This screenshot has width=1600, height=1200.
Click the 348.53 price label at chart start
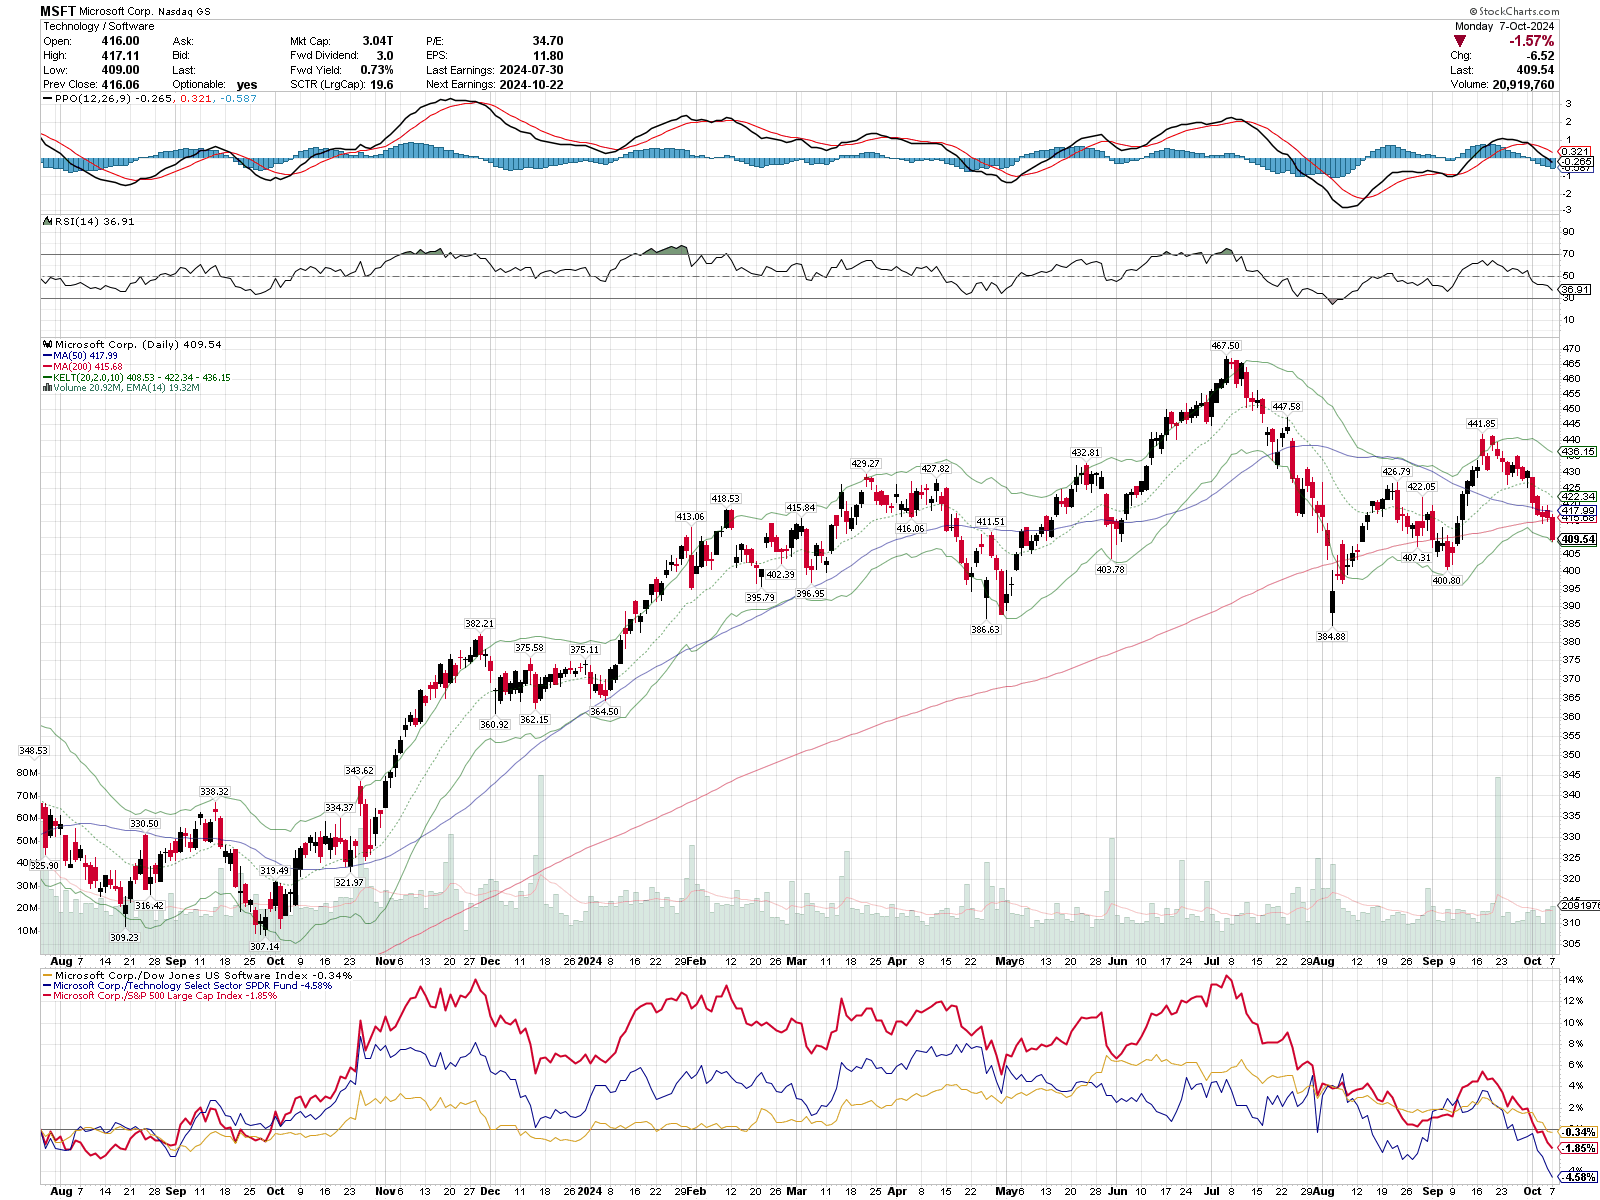tap(34, 750)
